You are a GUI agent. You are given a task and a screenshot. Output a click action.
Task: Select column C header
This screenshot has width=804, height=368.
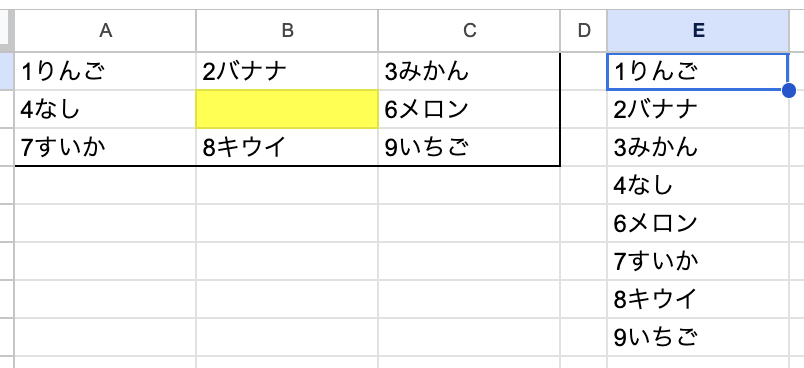point(469,31)
